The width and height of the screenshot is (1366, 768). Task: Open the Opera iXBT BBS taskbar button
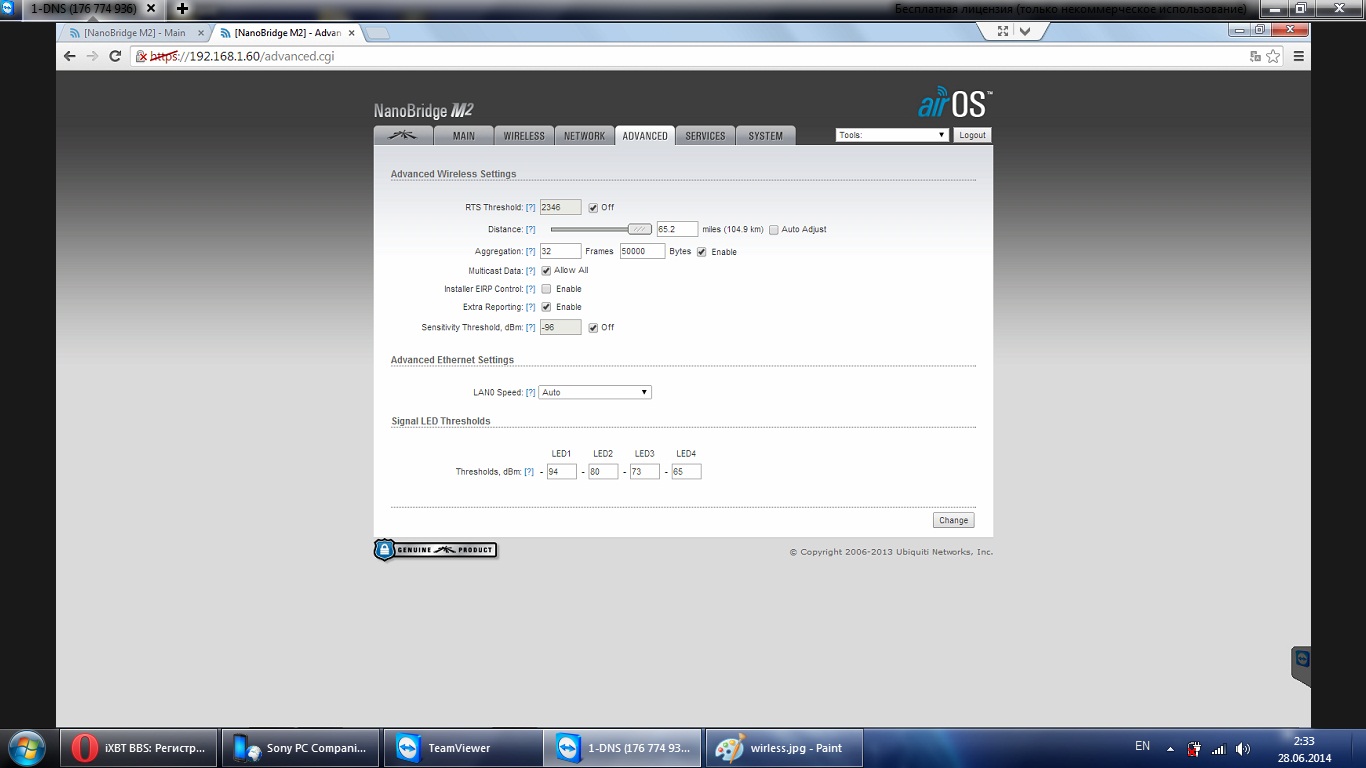pyautogui.click(x=141, y=748)
